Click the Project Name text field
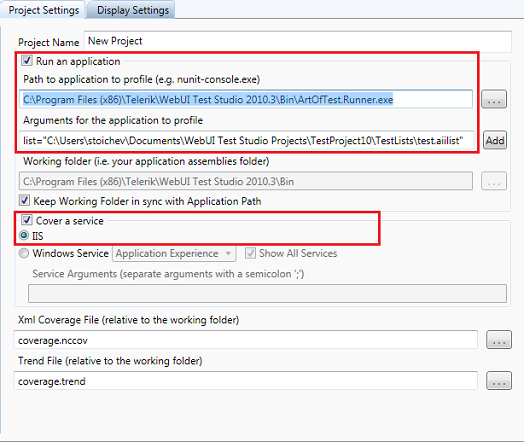The width and height of the screenshot is (524, 442). [x=297, y=41]
